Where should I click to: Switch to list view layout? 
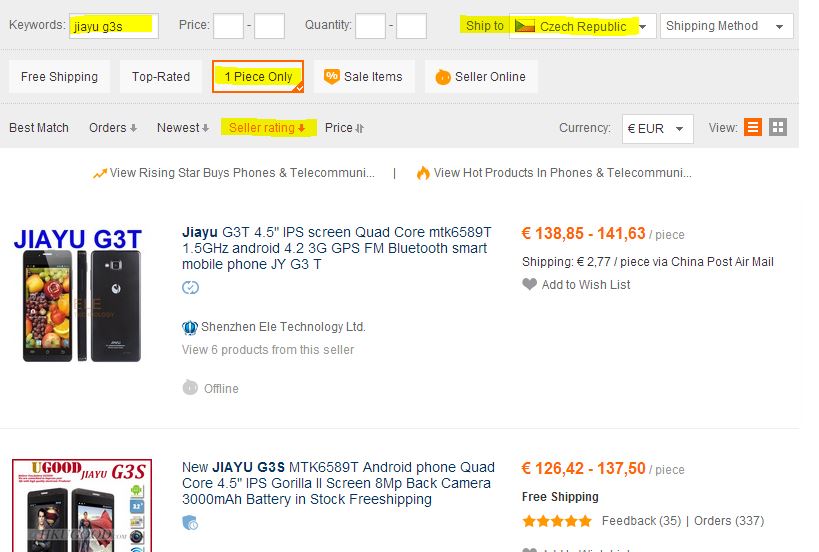[x=753, y=127]
